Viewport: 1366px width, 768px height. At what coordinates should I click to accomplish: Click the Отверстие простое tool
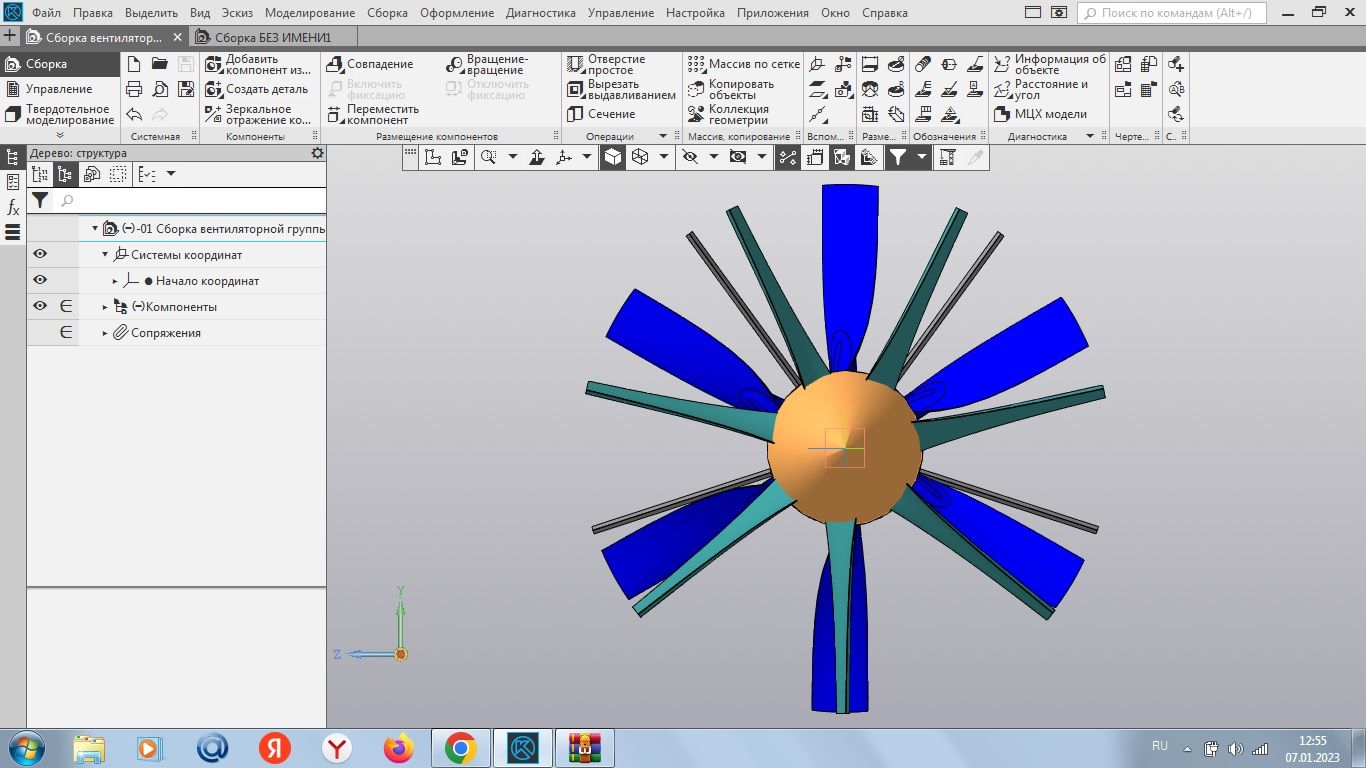pyautogui.click(x=604, y=64)
